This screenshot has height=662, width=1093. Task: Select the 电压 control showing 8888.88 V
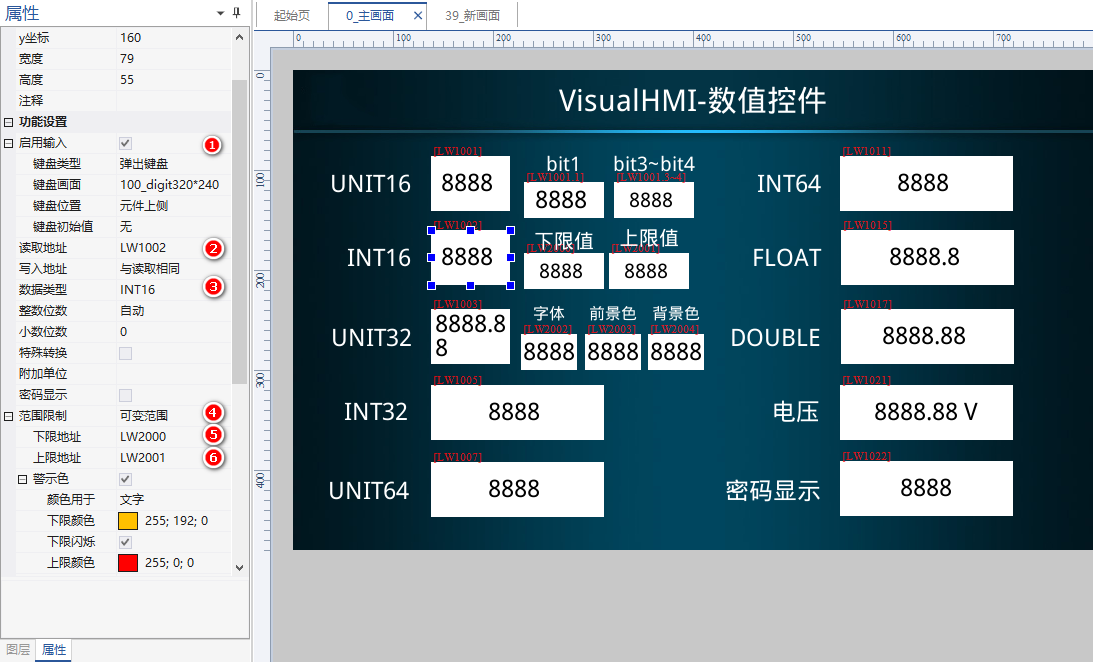926,412
